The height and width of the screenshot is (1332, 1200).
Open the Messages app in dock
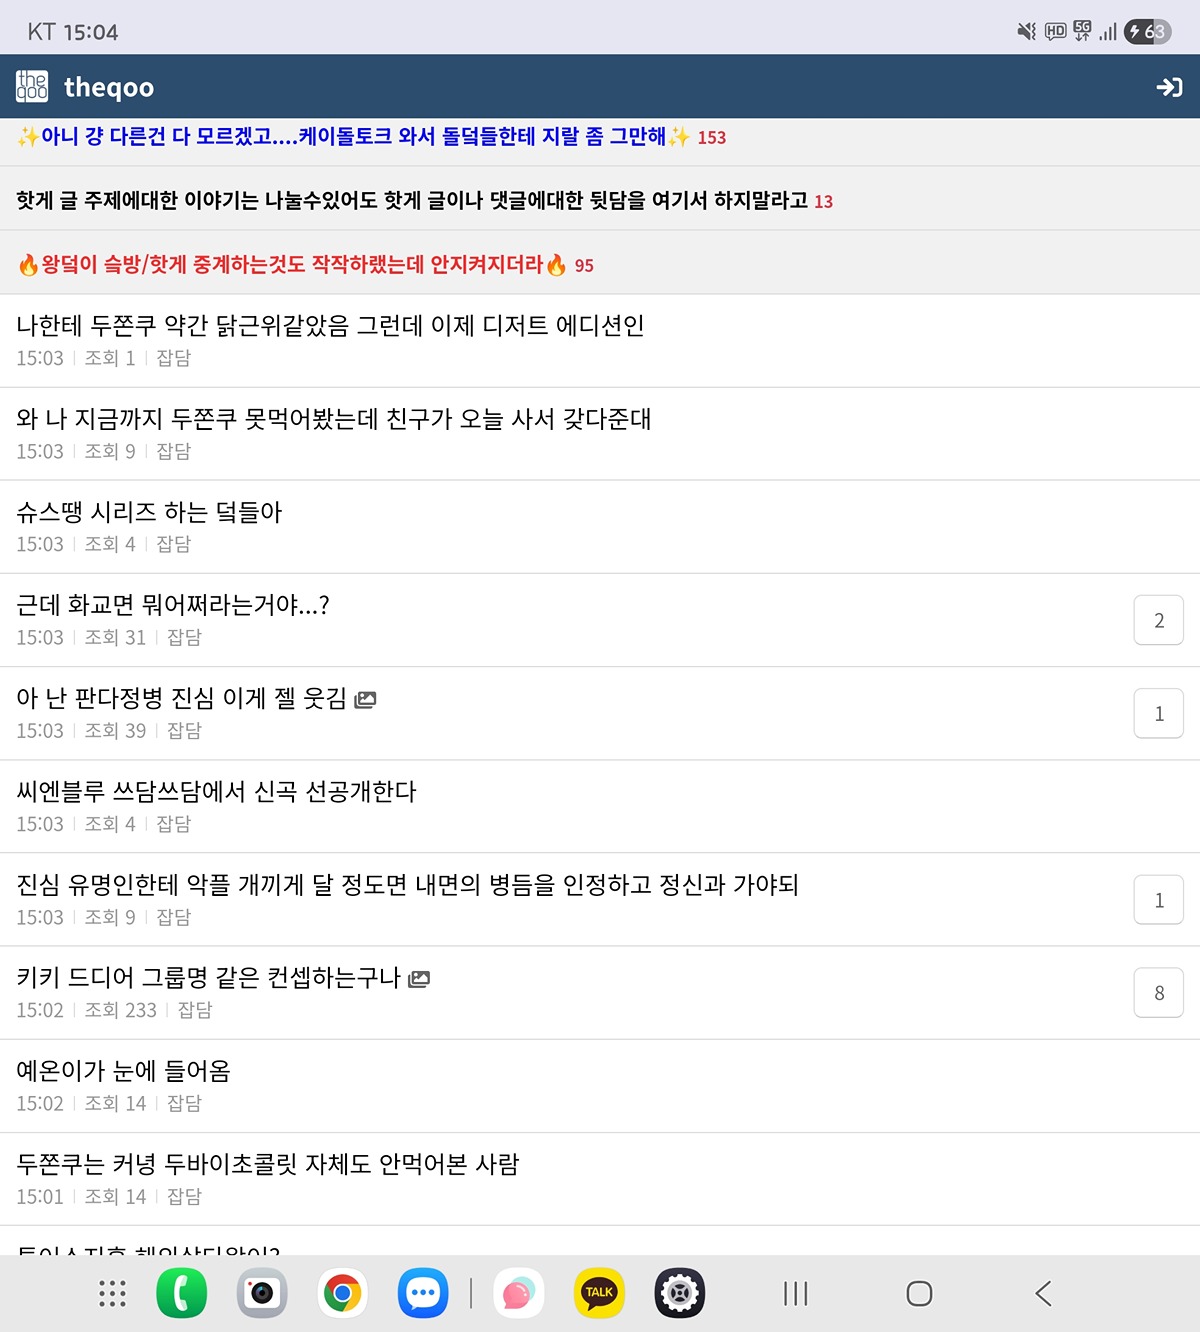click(423, 1293)
